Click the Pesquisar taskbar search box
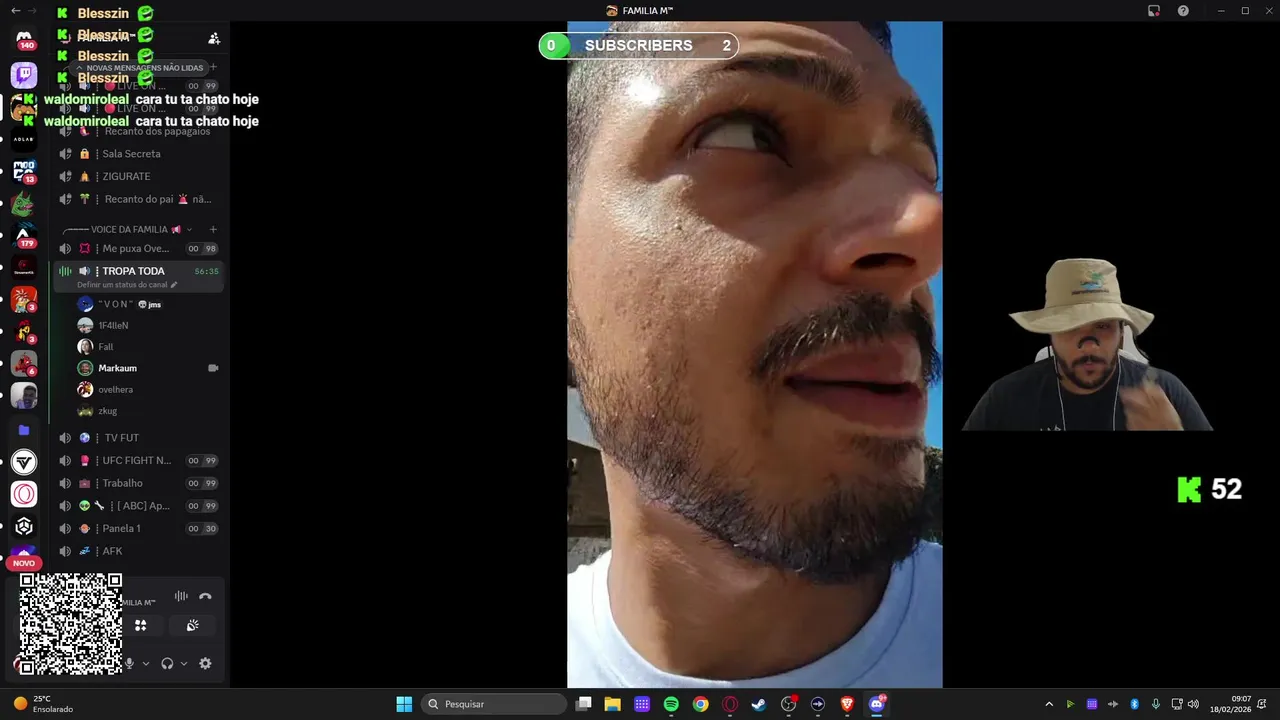 pos(494,704)
